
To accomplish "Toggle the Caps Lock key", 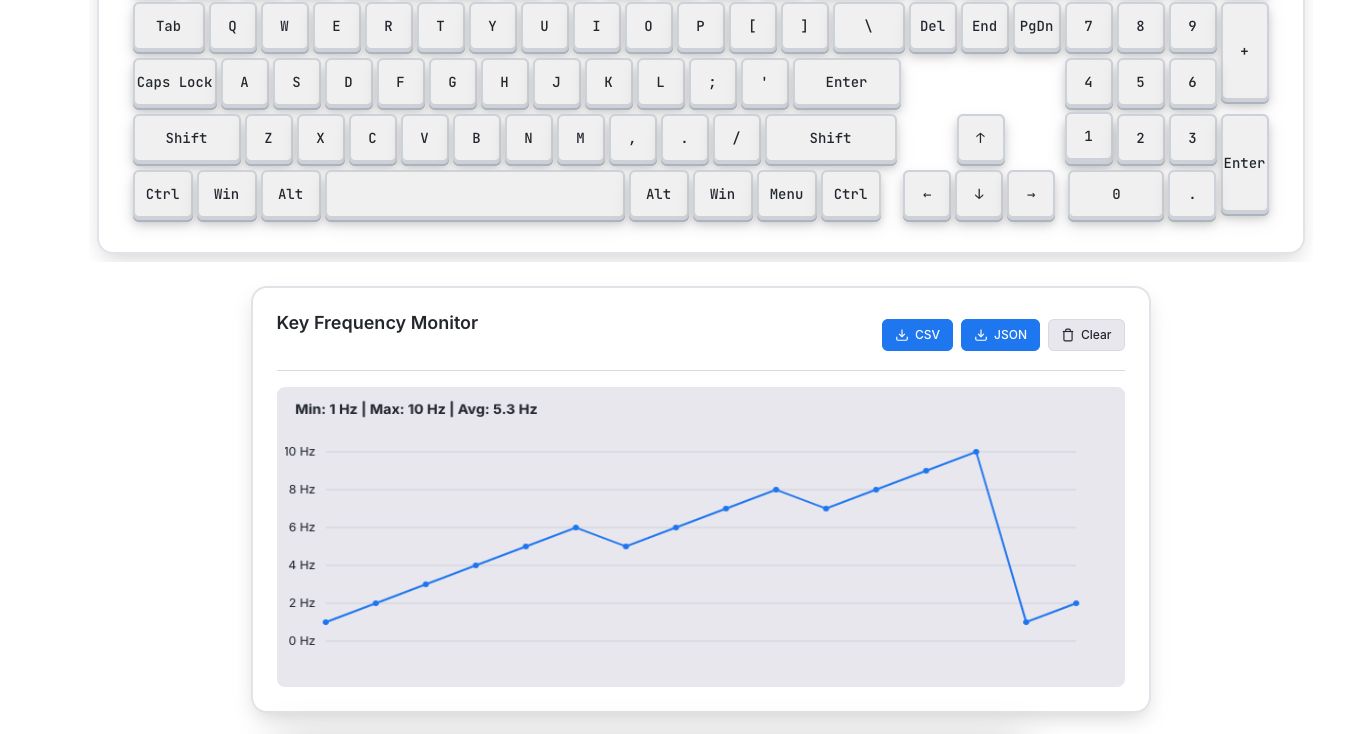I will coord(175,83).
